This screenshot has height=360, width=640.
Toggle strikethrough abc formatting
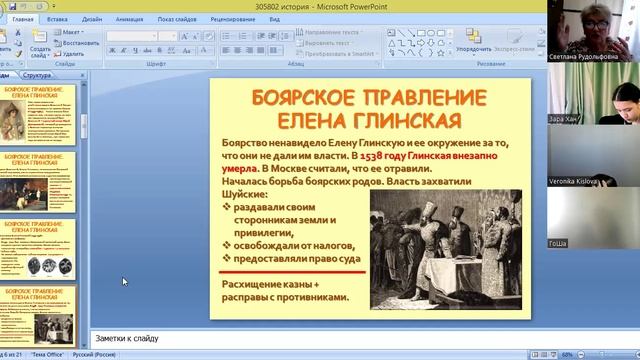(147, 51)
